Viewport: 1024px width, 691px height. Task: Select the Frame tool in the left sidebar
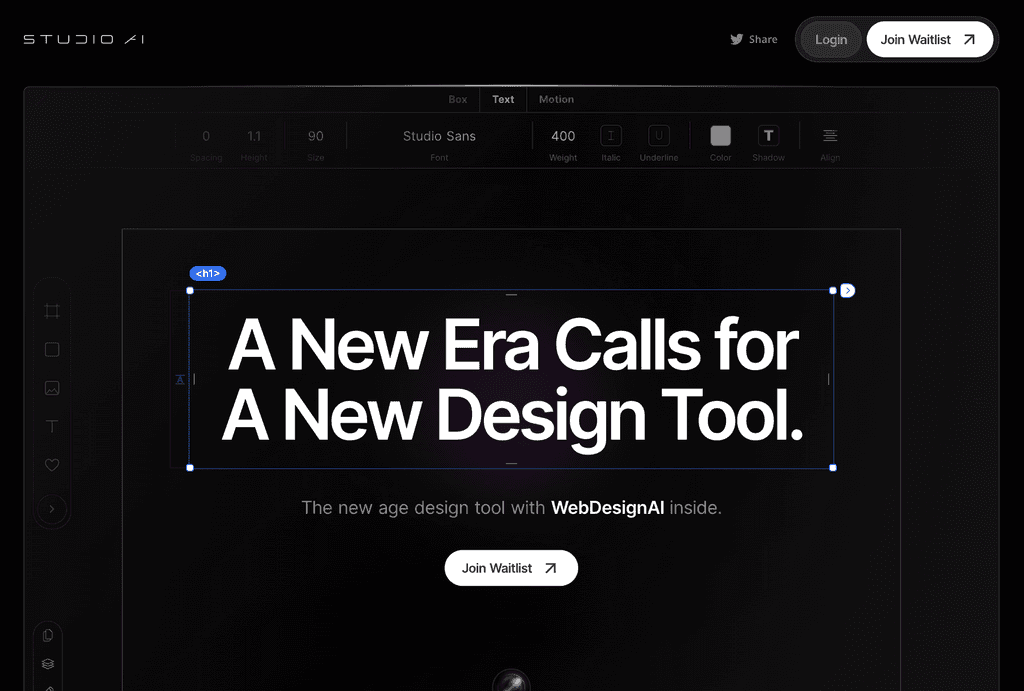click(52, 311)
